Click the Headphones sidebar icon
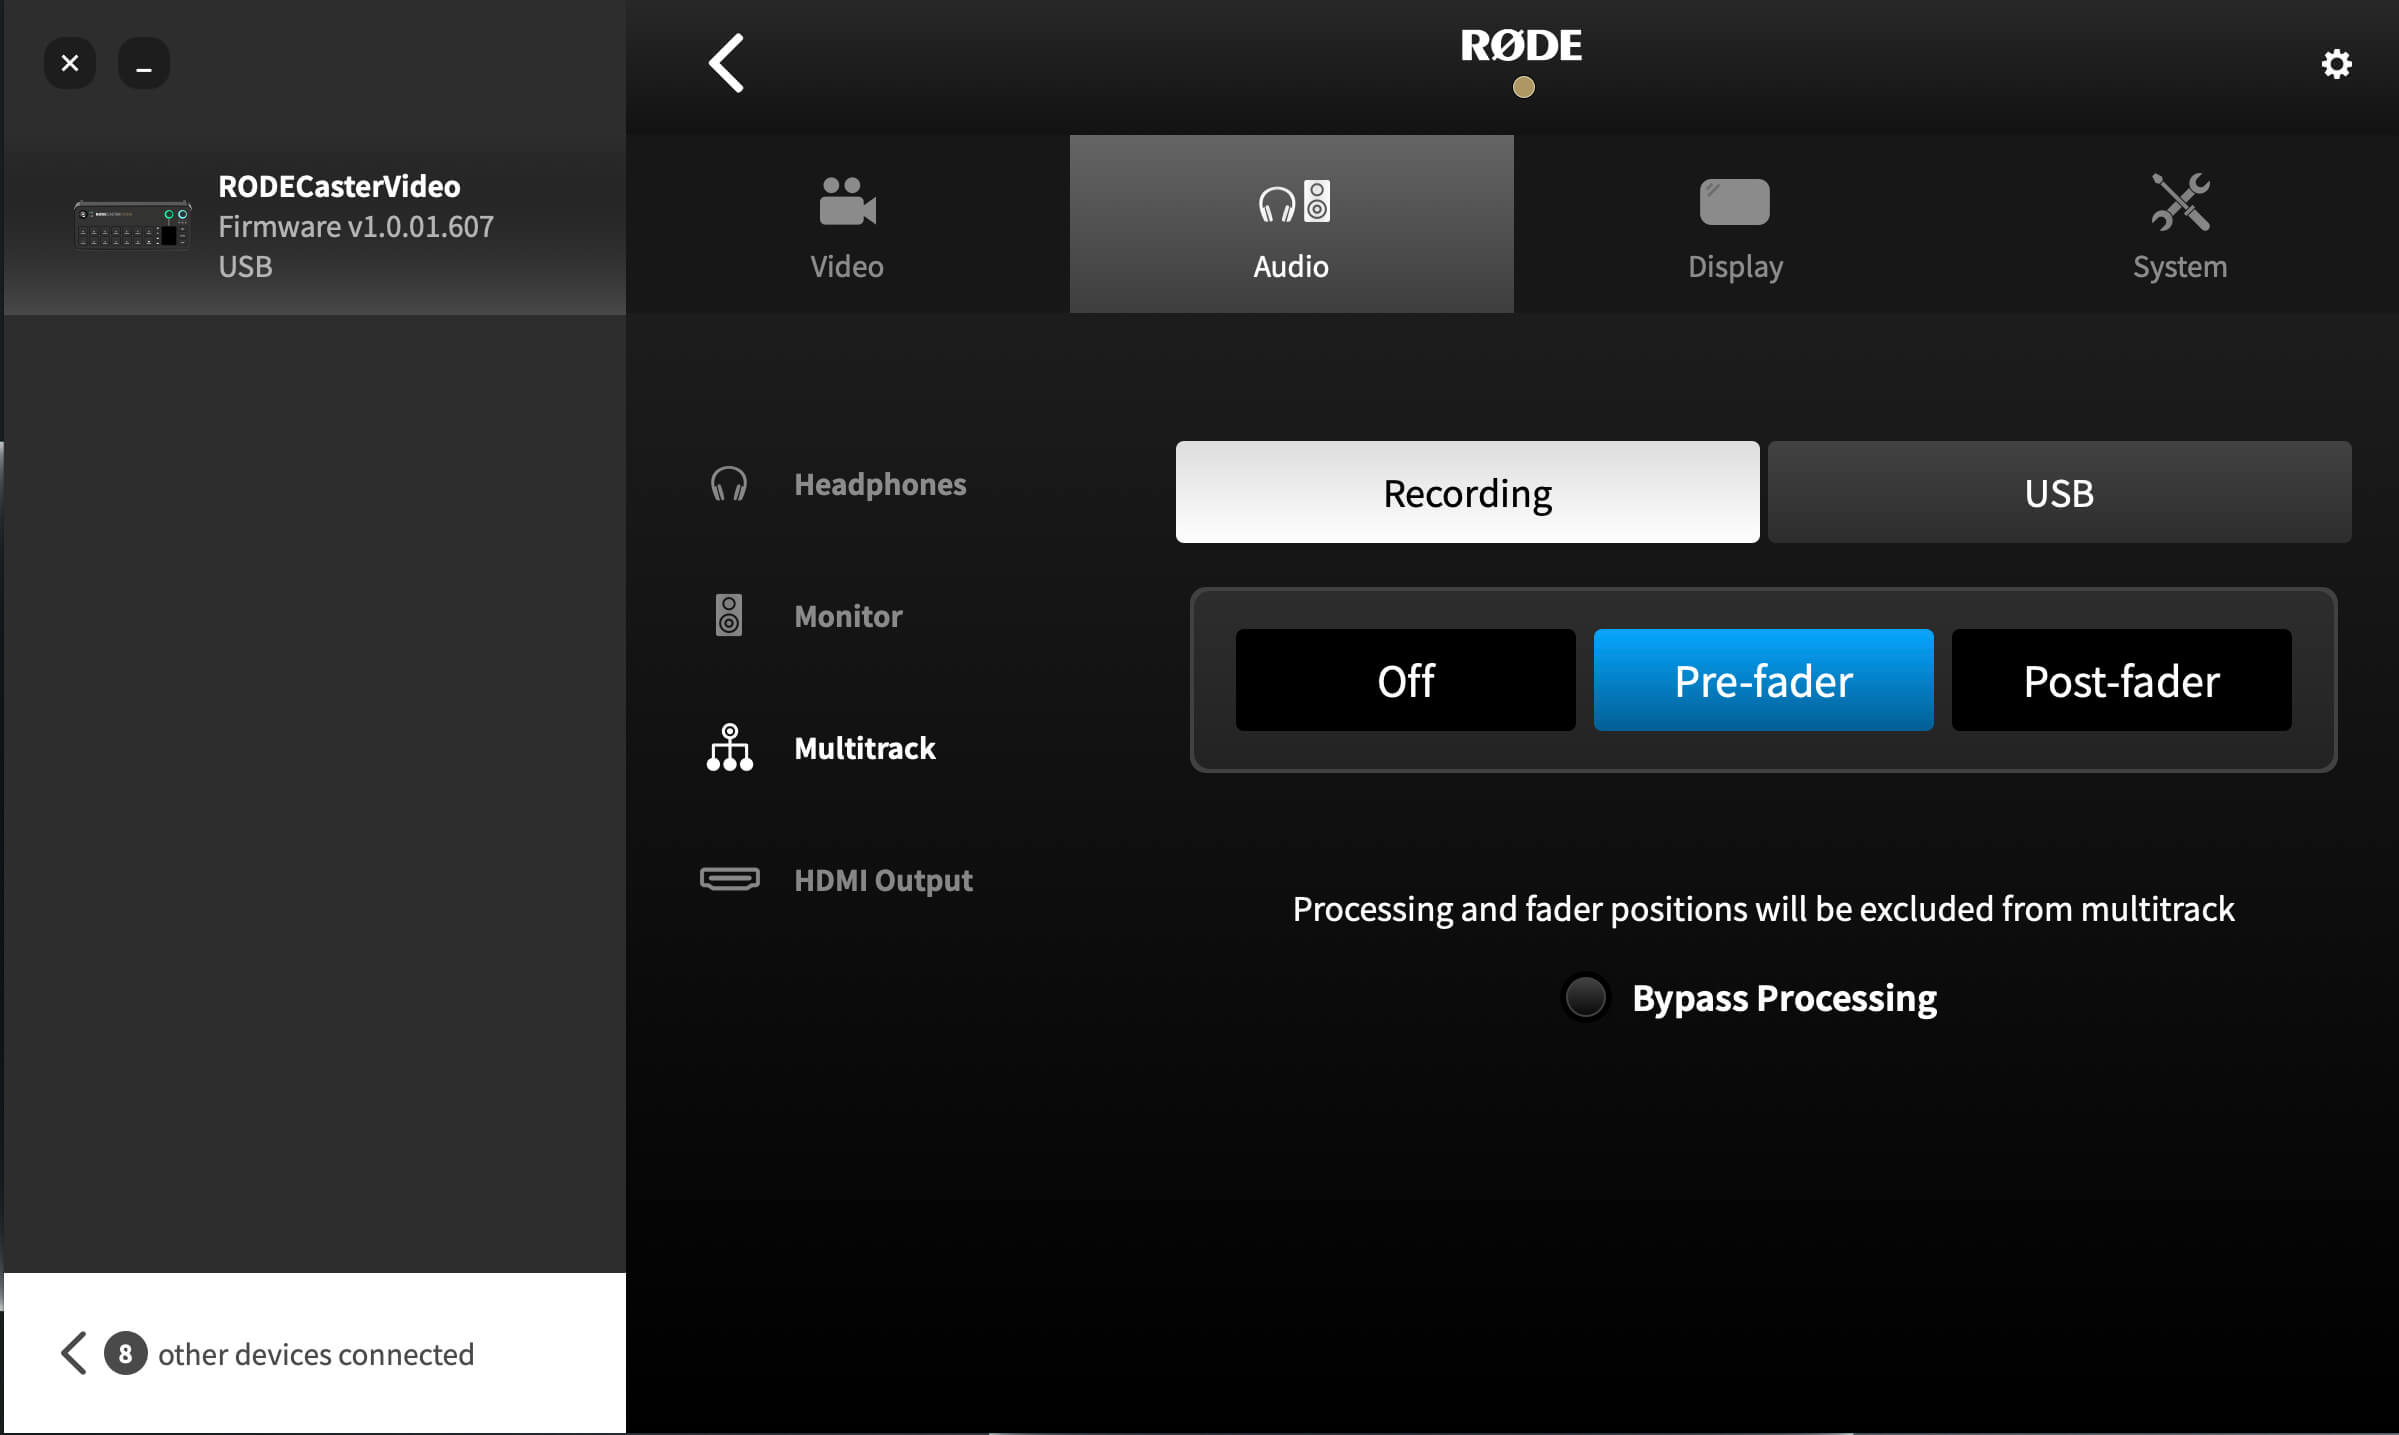Screen dimensions: 2399x1435 pyautogui.click(x=729, y=484)
